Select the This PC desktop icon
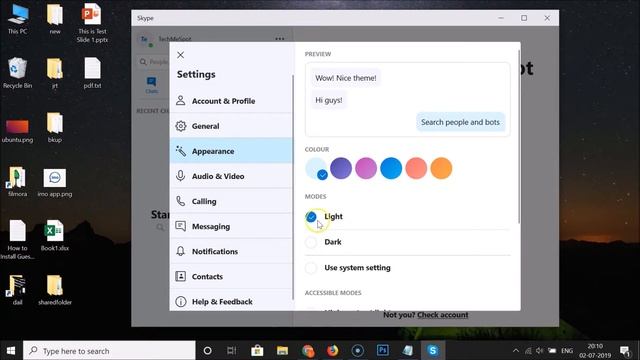640x360 pixels. 18,19
